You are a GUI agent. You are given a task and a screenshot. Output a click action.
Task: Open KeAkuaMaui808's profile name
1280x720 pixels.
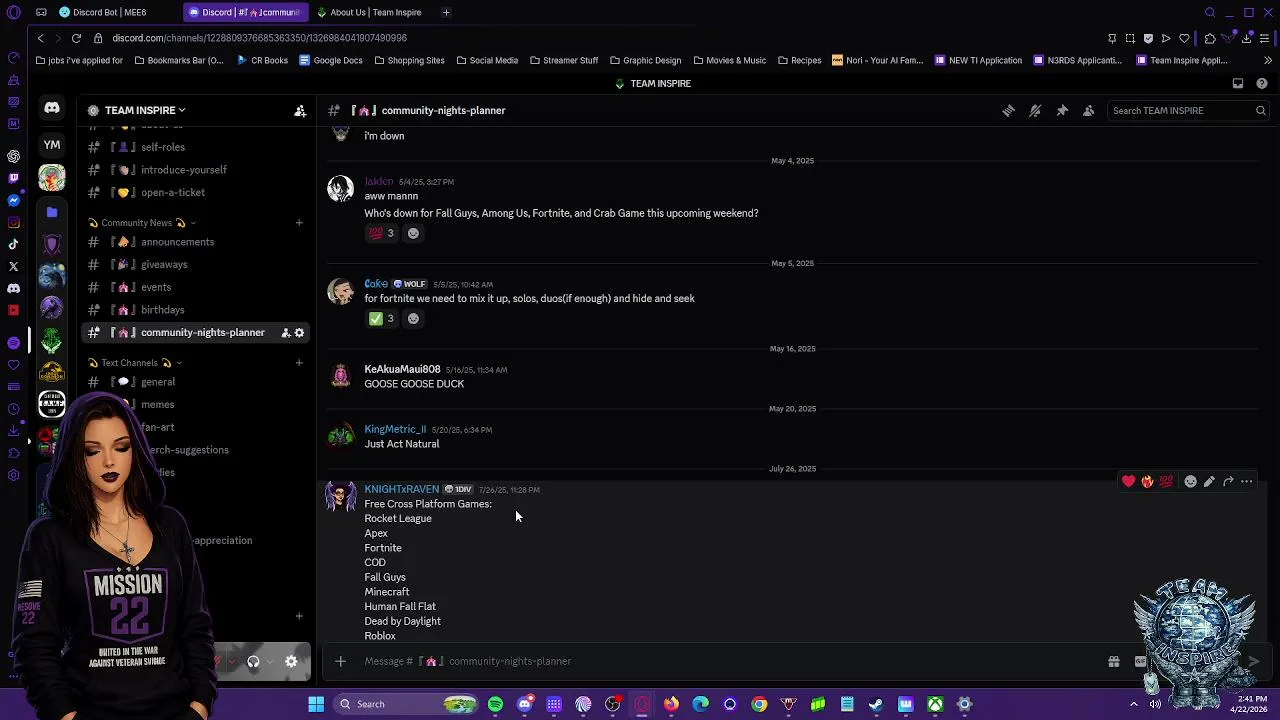pos(402,370)
